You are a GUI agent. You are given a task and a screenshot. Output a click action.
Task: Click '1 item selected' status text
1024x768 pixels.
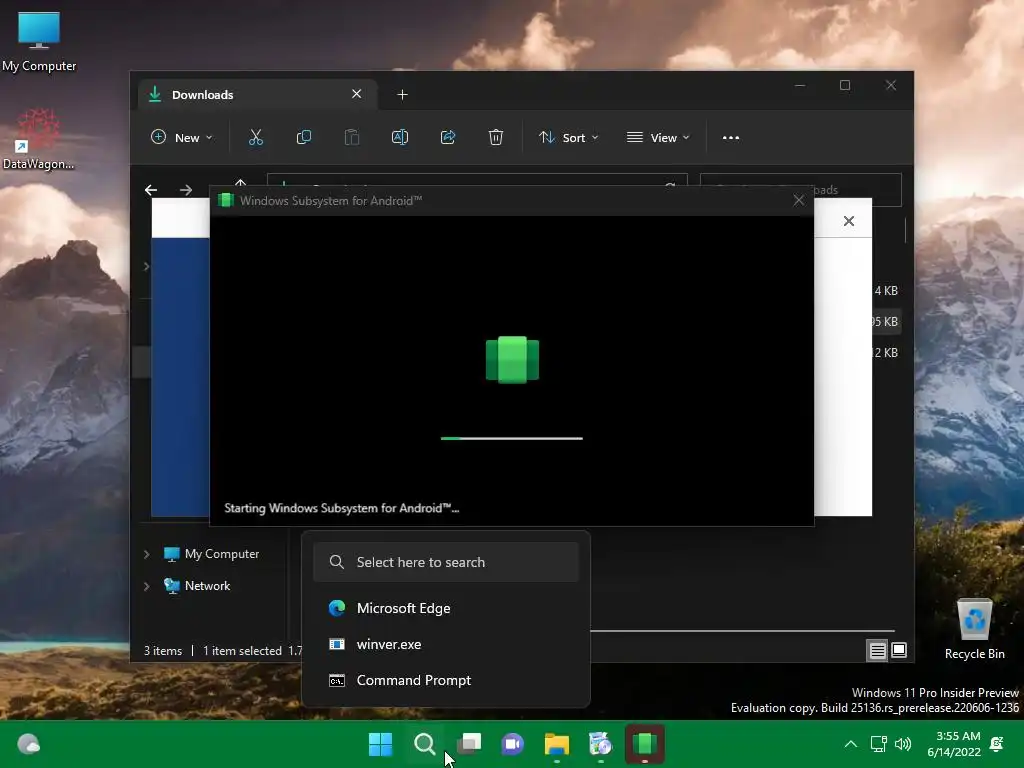tap(242, 650)
